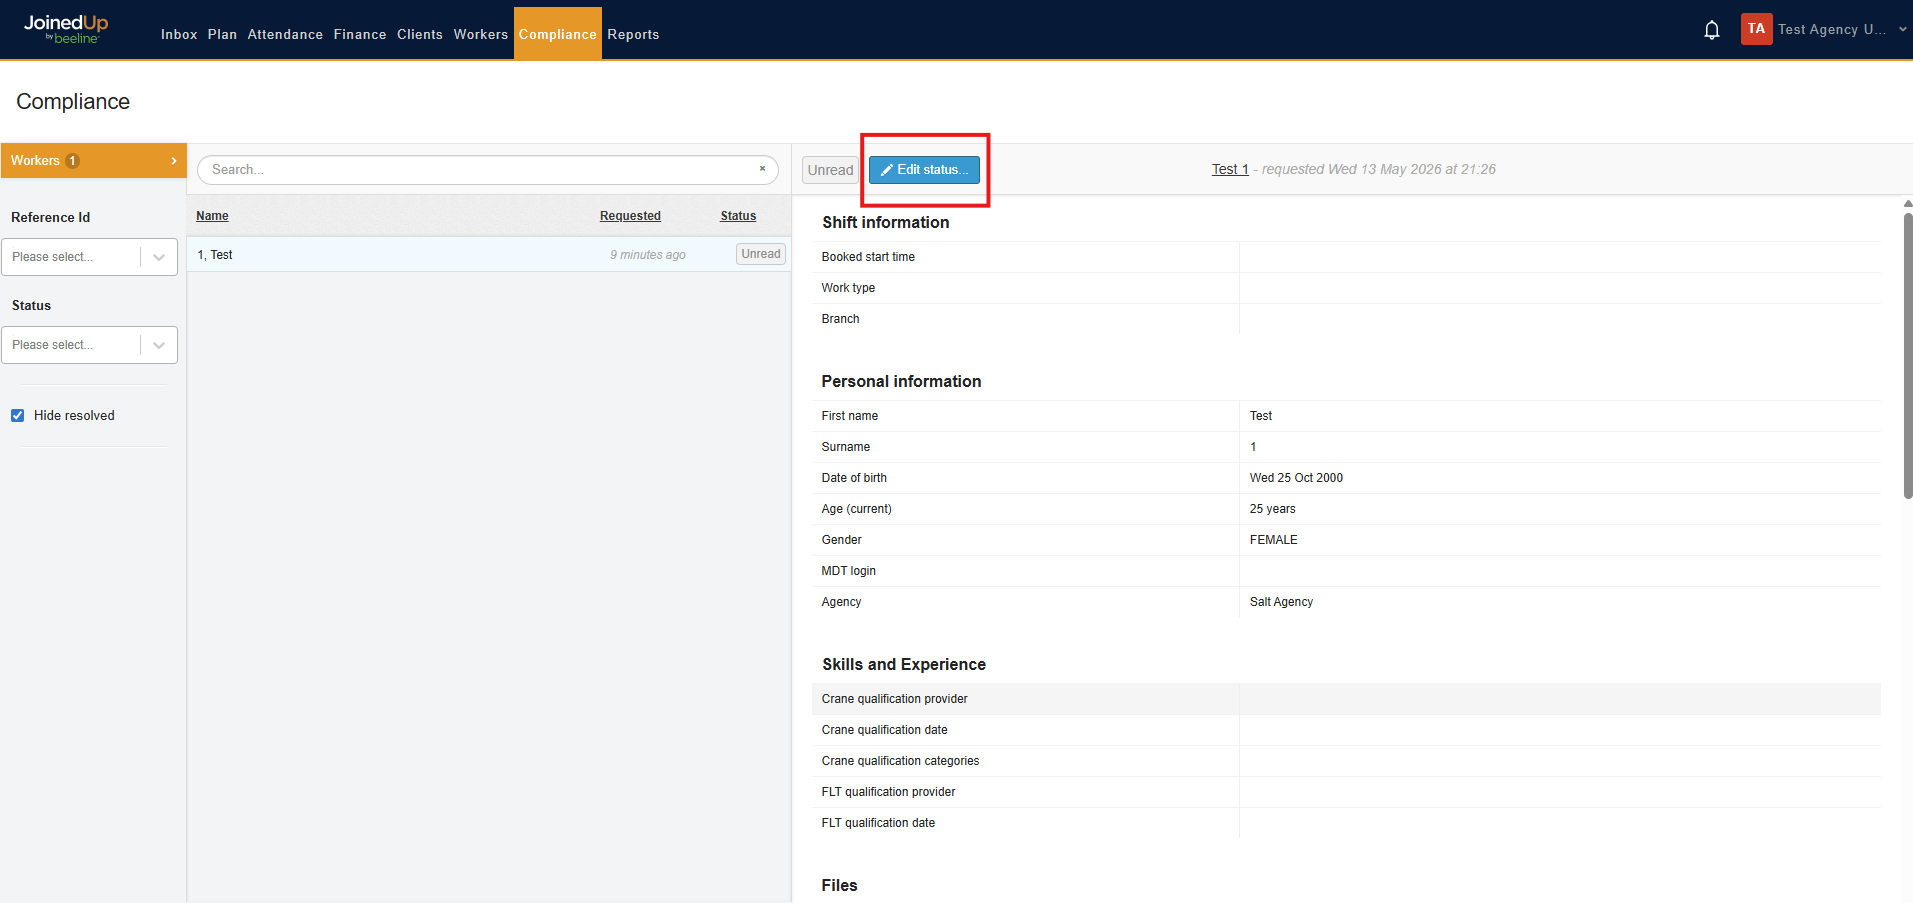
Task: Select the '1, Test' worker row
Action: (x=489, y=254)
